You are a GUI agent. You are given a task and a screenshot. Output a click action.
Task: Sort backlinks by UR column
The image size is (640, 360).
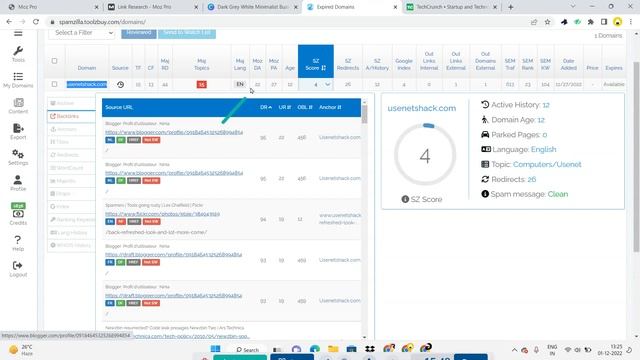tap(284, 107)
